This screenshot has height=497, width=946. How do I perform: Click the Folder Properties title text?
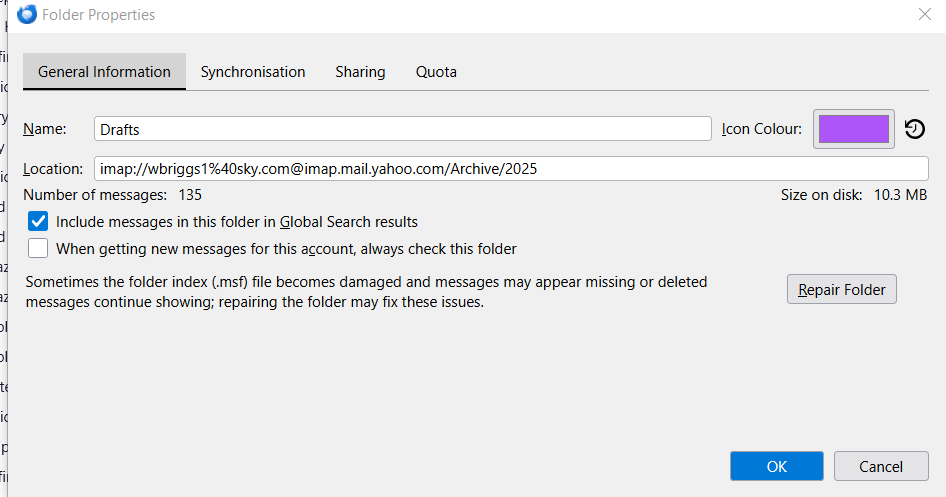(x=100, y=15)
